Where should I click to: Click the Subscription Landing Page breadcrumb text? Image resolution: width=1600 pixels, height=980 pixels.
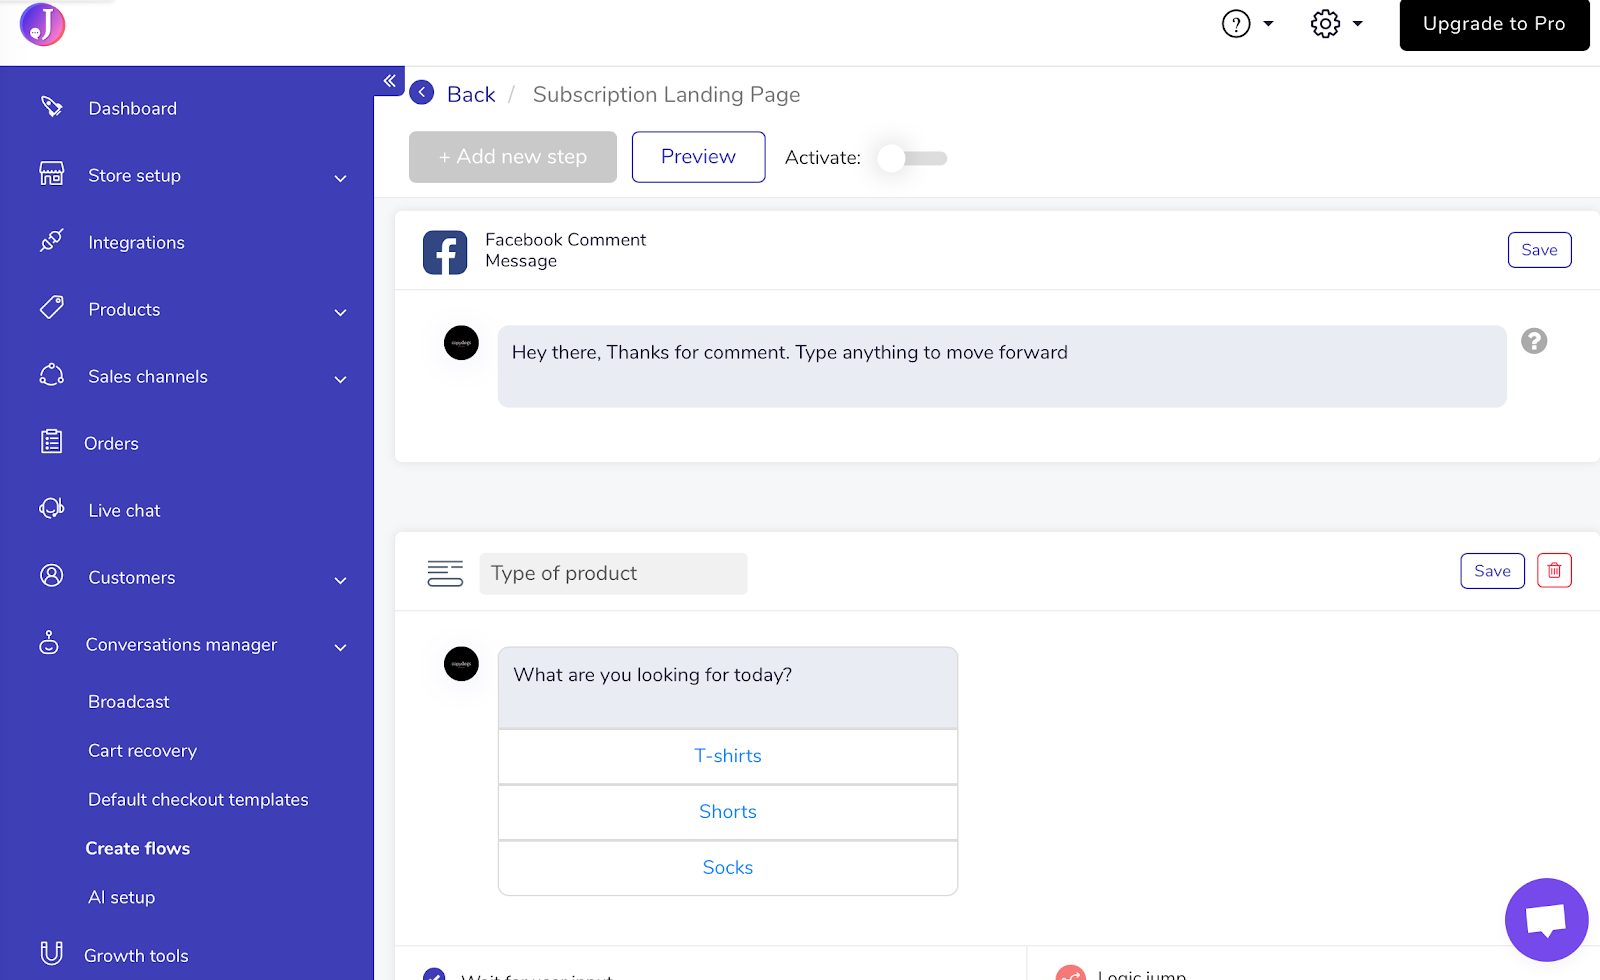(666, 94)
